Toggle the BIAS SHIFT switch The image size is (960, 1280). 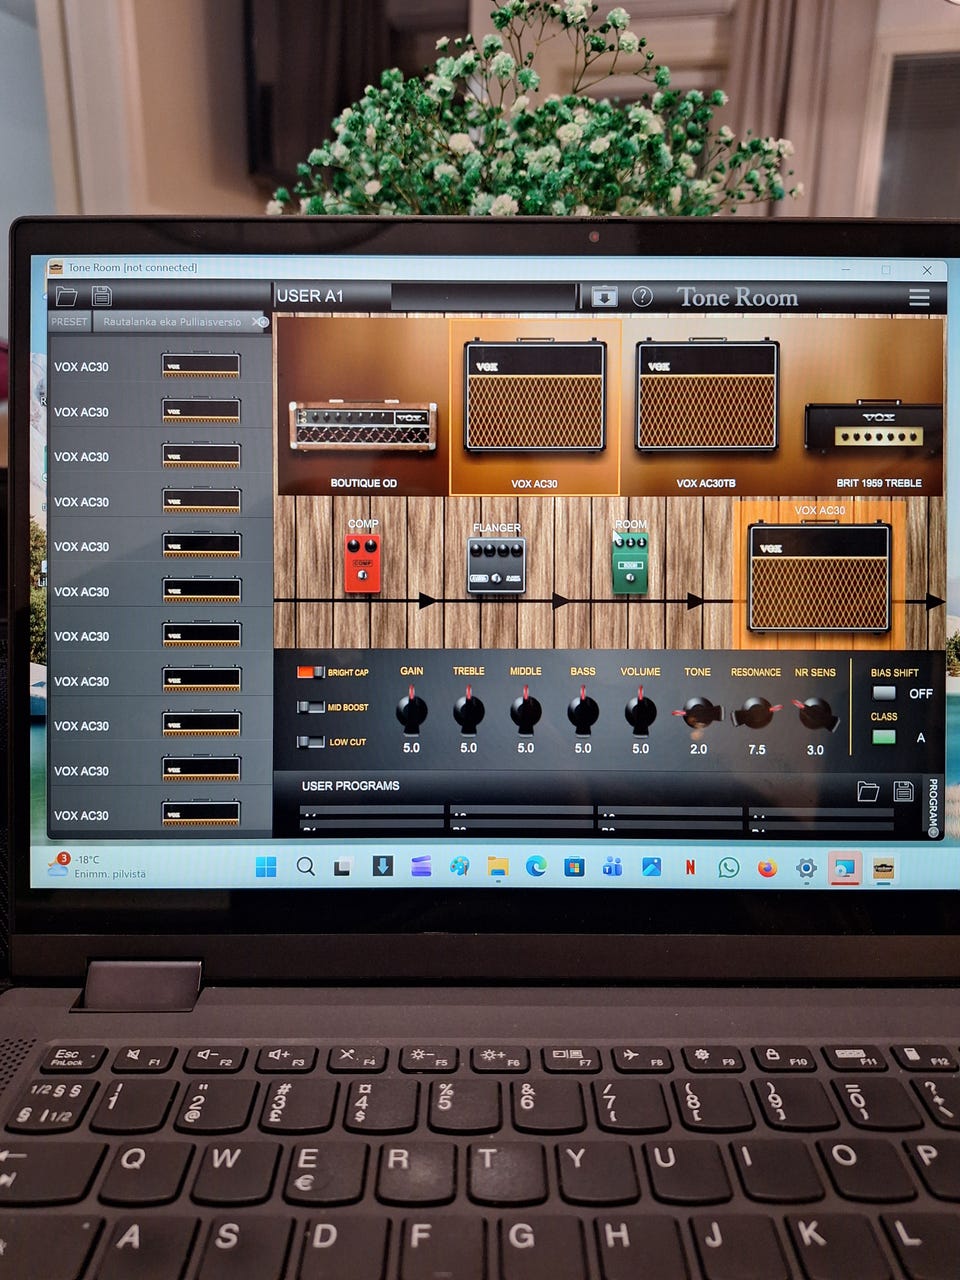pyautogui.click(x=884, y=693)
